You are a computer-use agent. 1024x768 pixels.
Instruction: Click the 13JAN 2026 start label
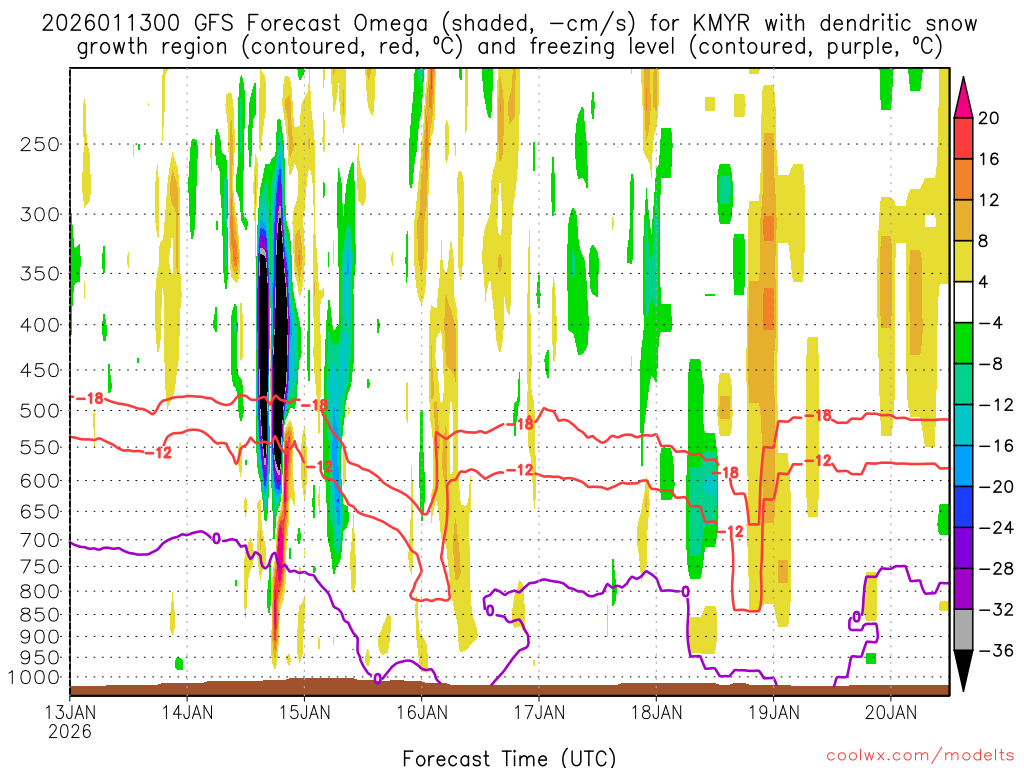(x=70, y=722)
